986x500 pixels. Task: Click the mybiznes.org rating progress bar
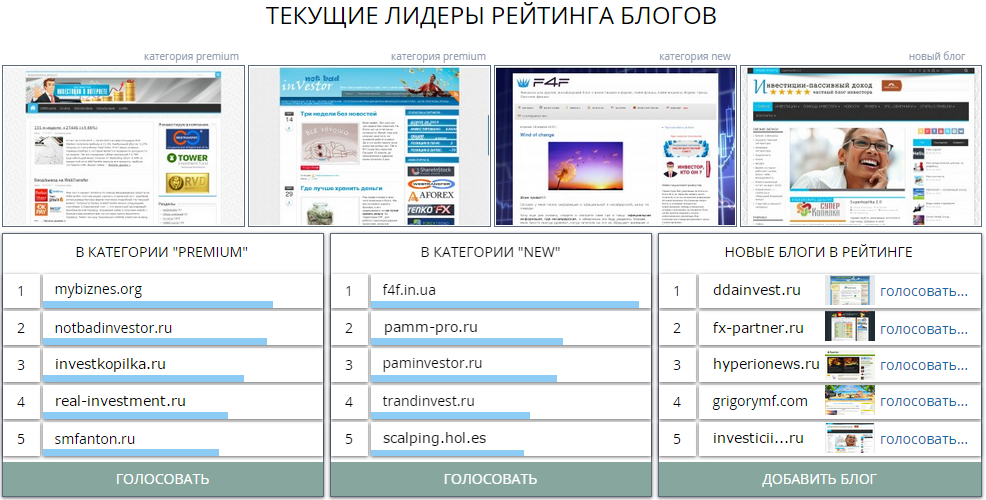(x=158, y=304)
